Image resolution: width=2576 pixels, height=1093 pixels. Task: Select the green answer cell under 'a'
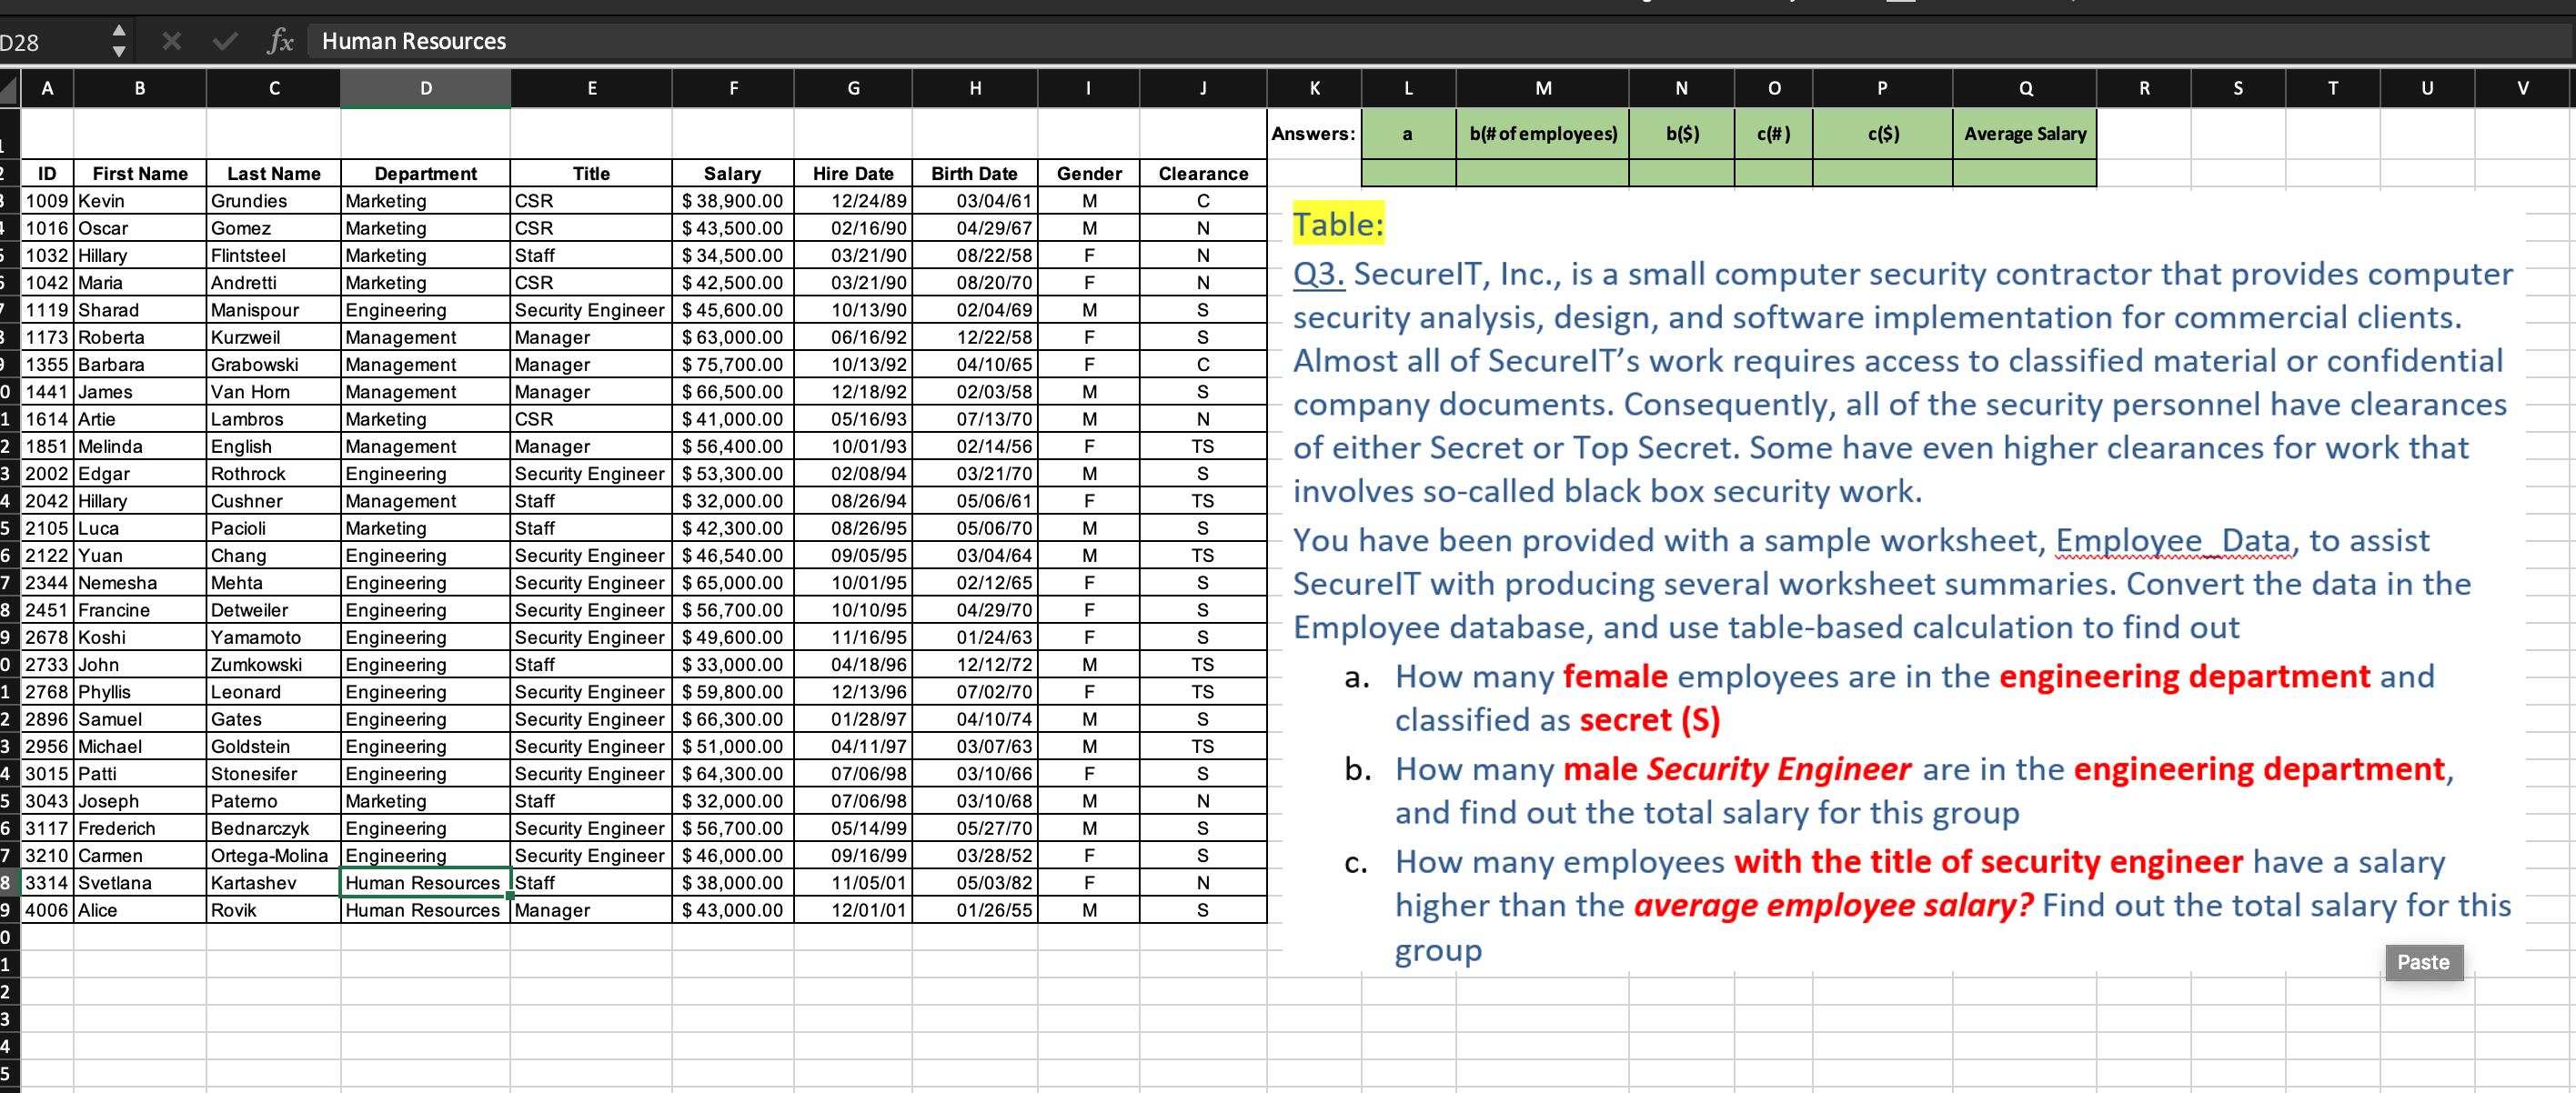pyautogui.click(x=1407, y=174)
